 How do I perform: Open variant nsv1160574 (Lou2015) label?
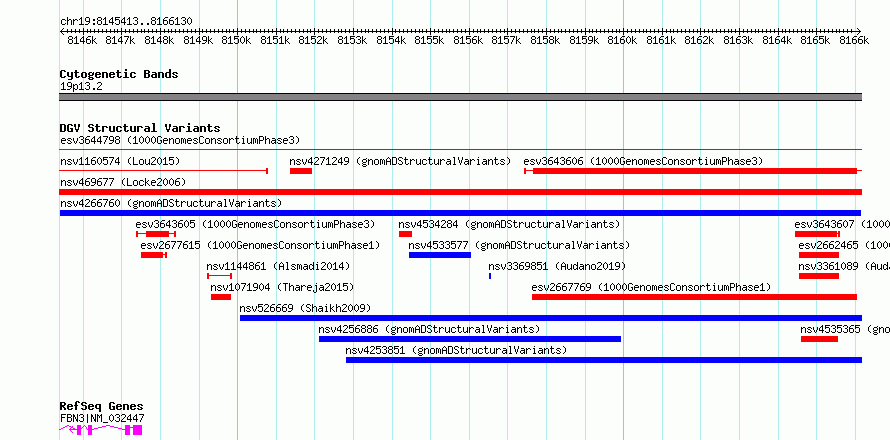[x=120, y=161]
